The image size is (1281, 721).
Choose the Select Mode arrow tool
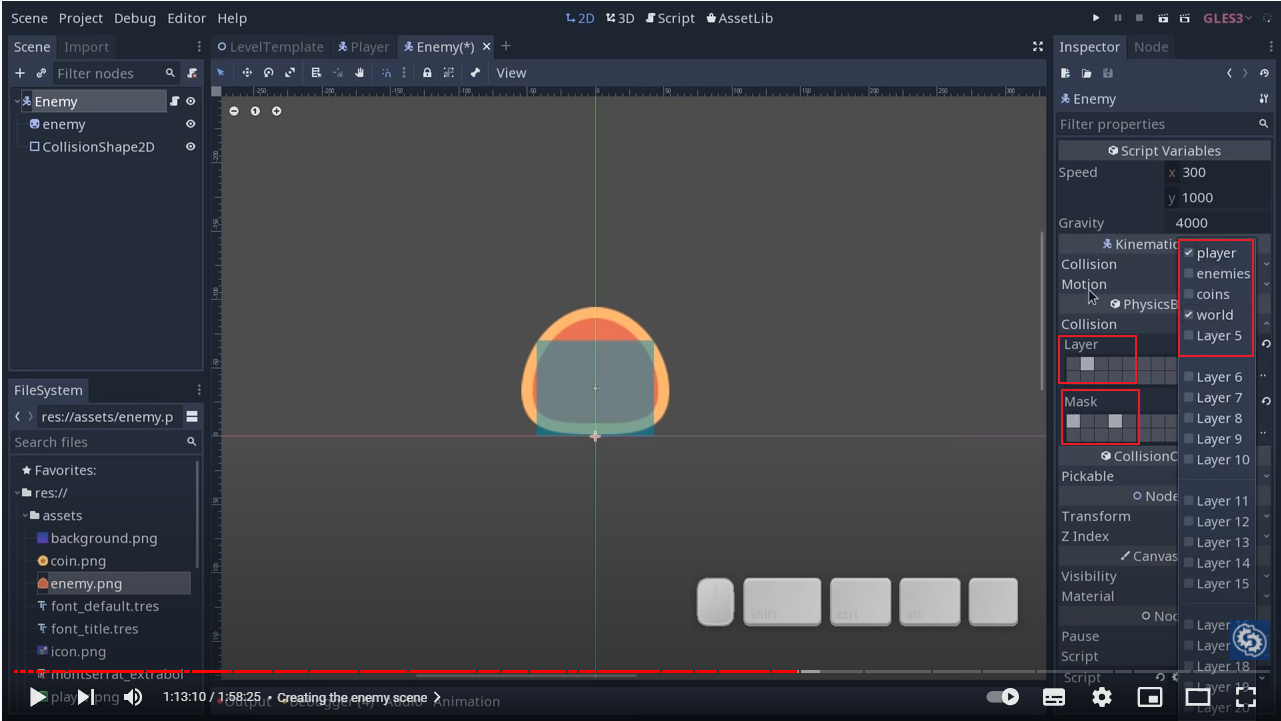coord(222,73)
